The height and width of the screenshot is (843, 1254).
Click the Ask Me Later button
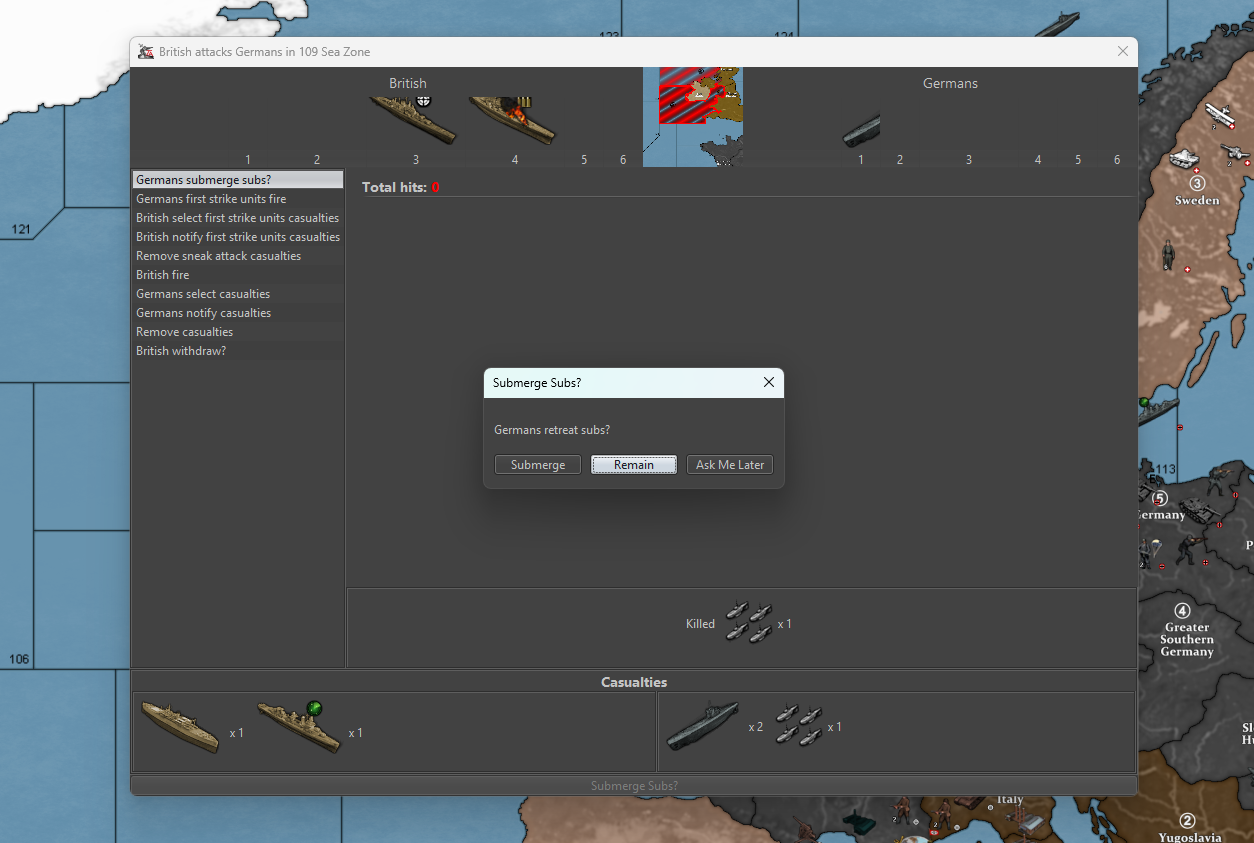(730, 465)
